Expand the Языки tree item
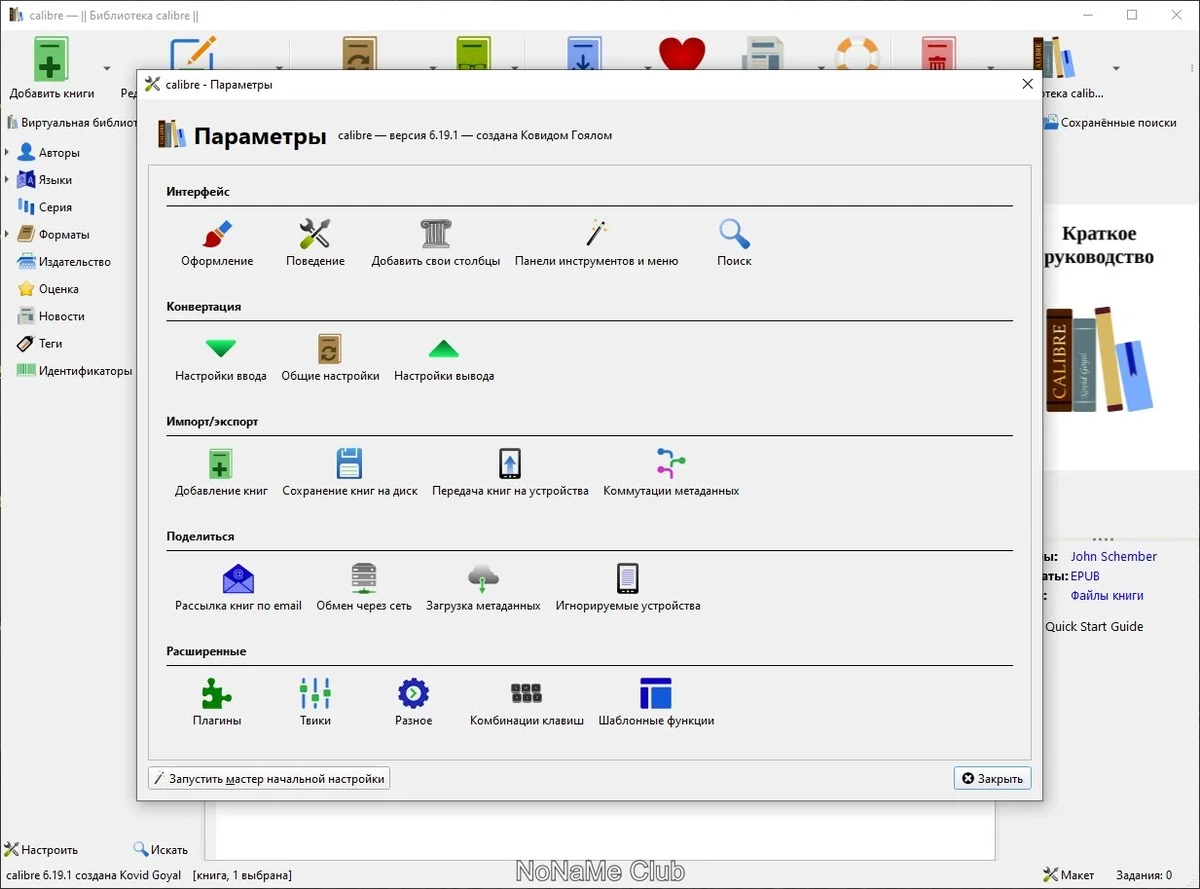The image size is (1200, 889). [x=7, y=180]
